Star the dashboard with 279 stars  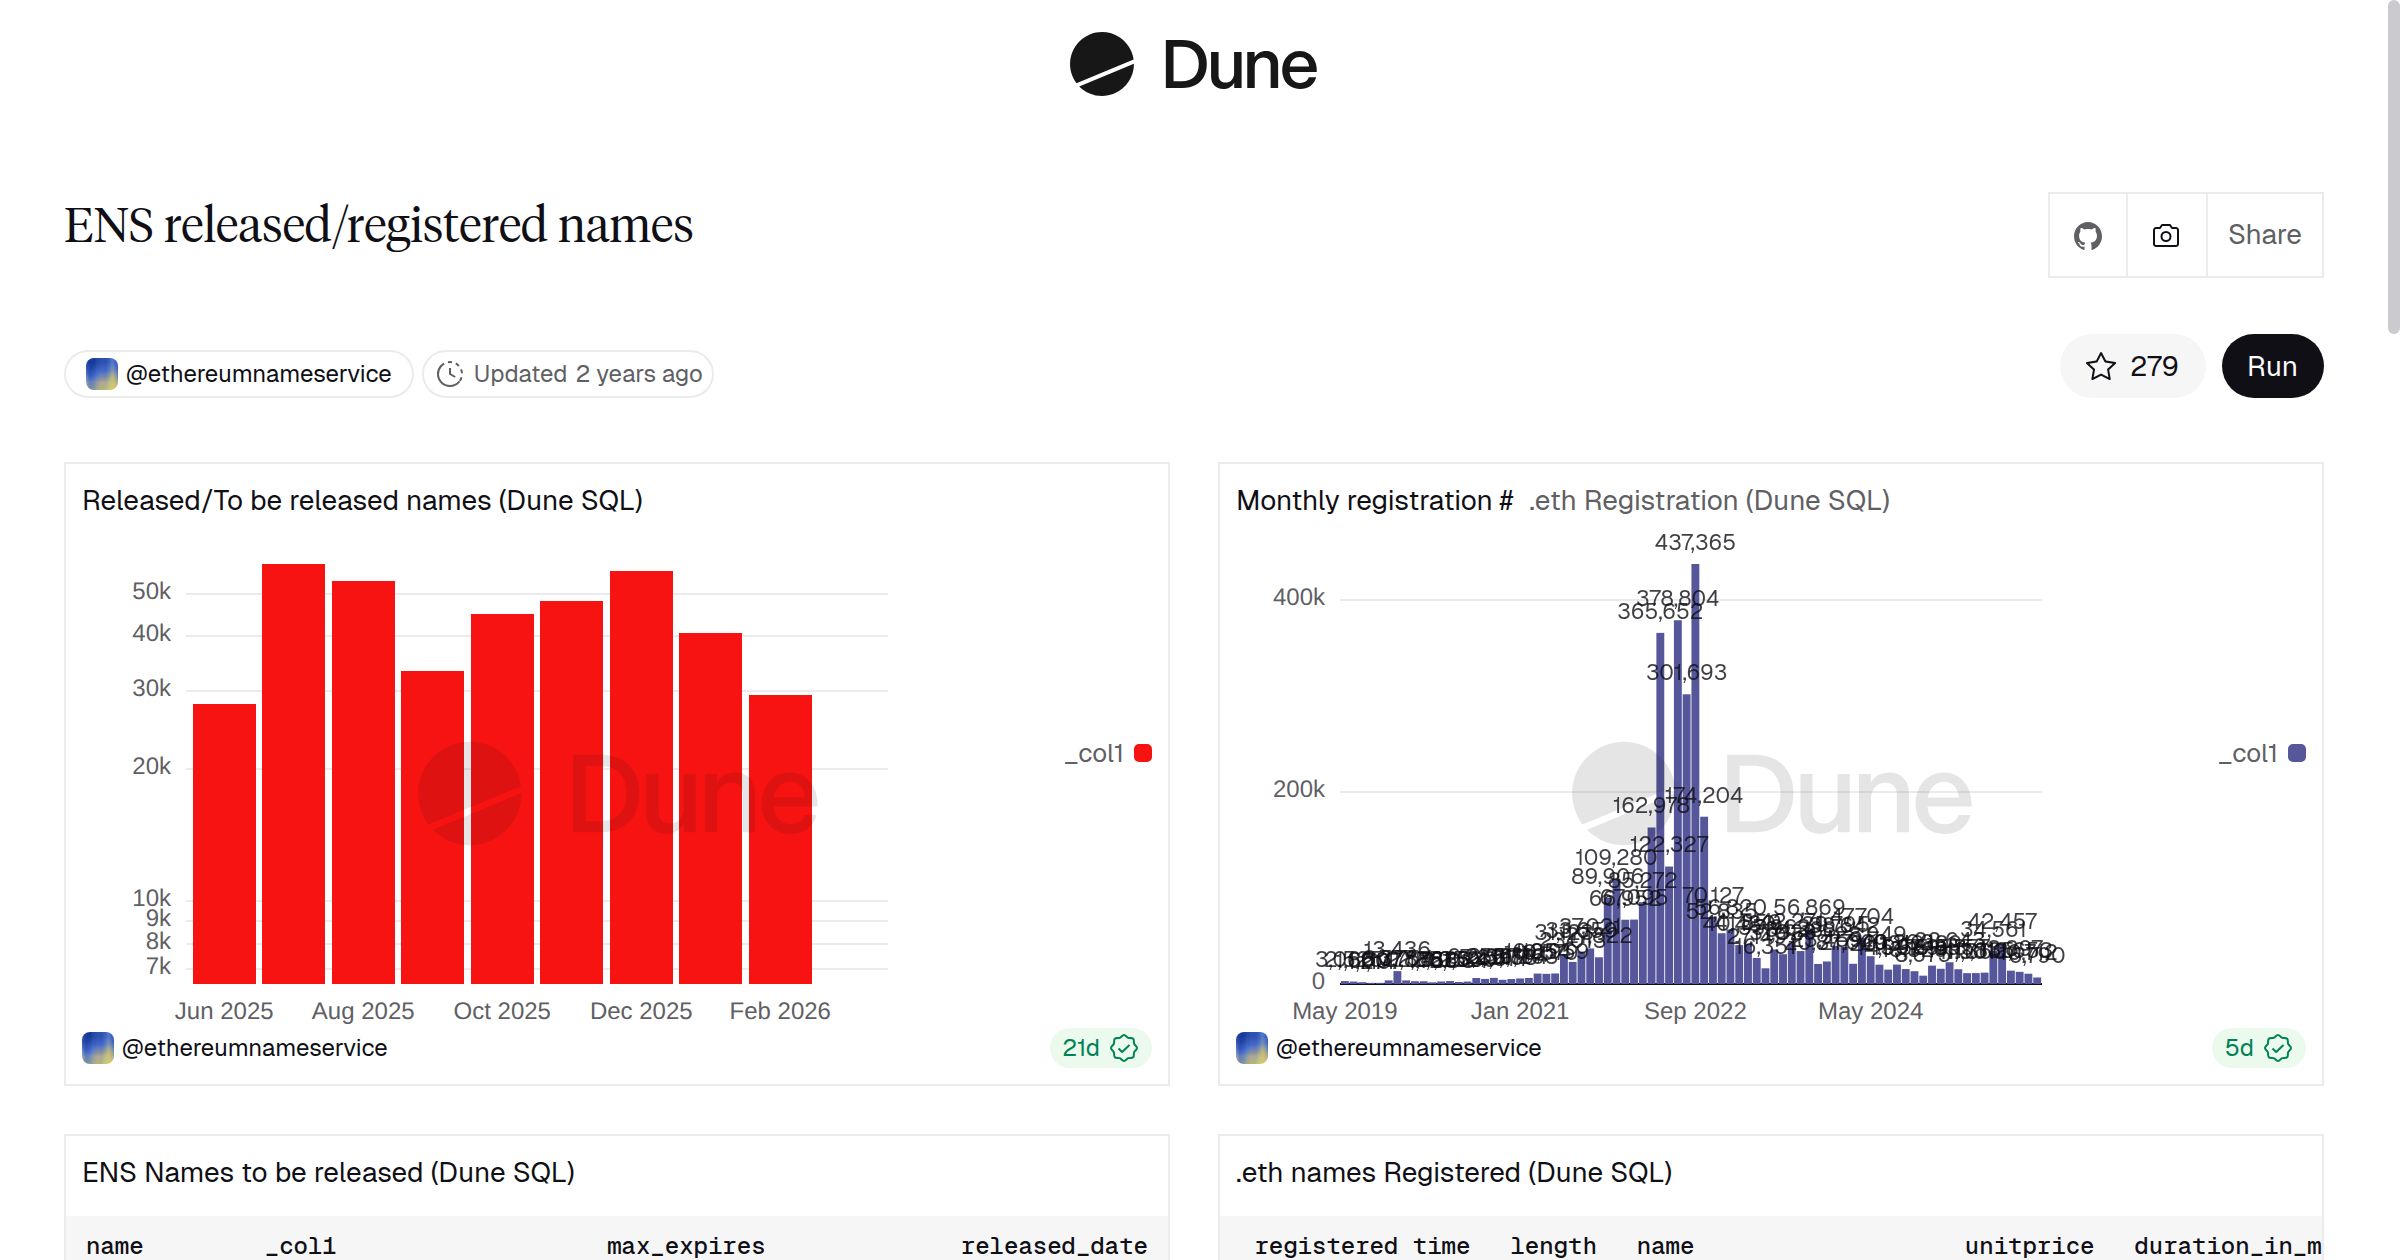[x=2132, y=367]
